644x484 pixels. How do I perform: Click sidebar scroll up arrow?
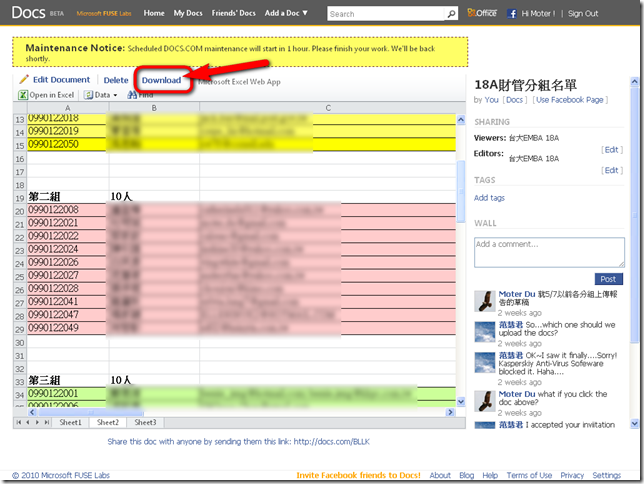pos(635,82)
